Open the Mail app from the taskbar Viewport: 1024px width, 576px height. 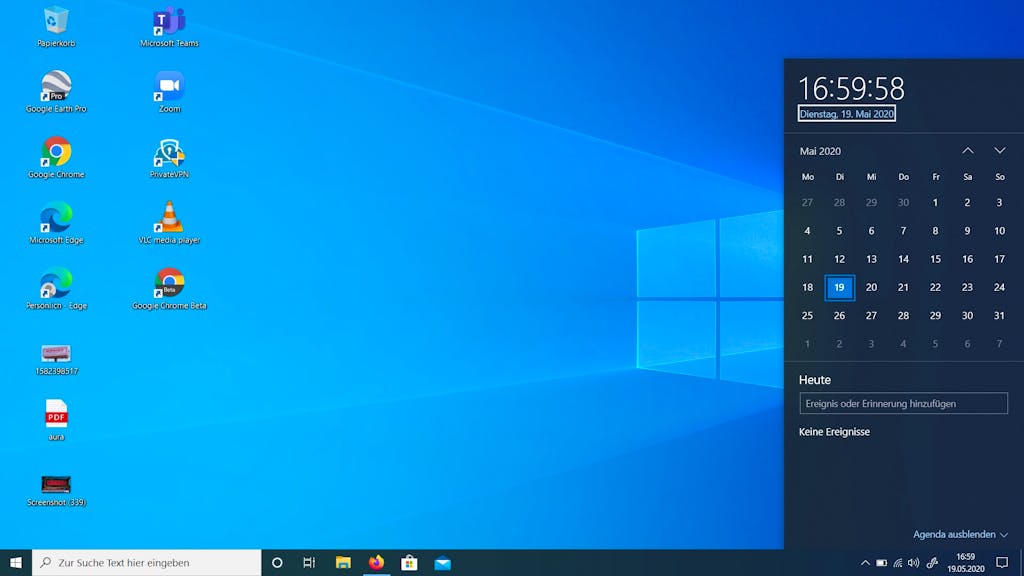click(443, 562)
